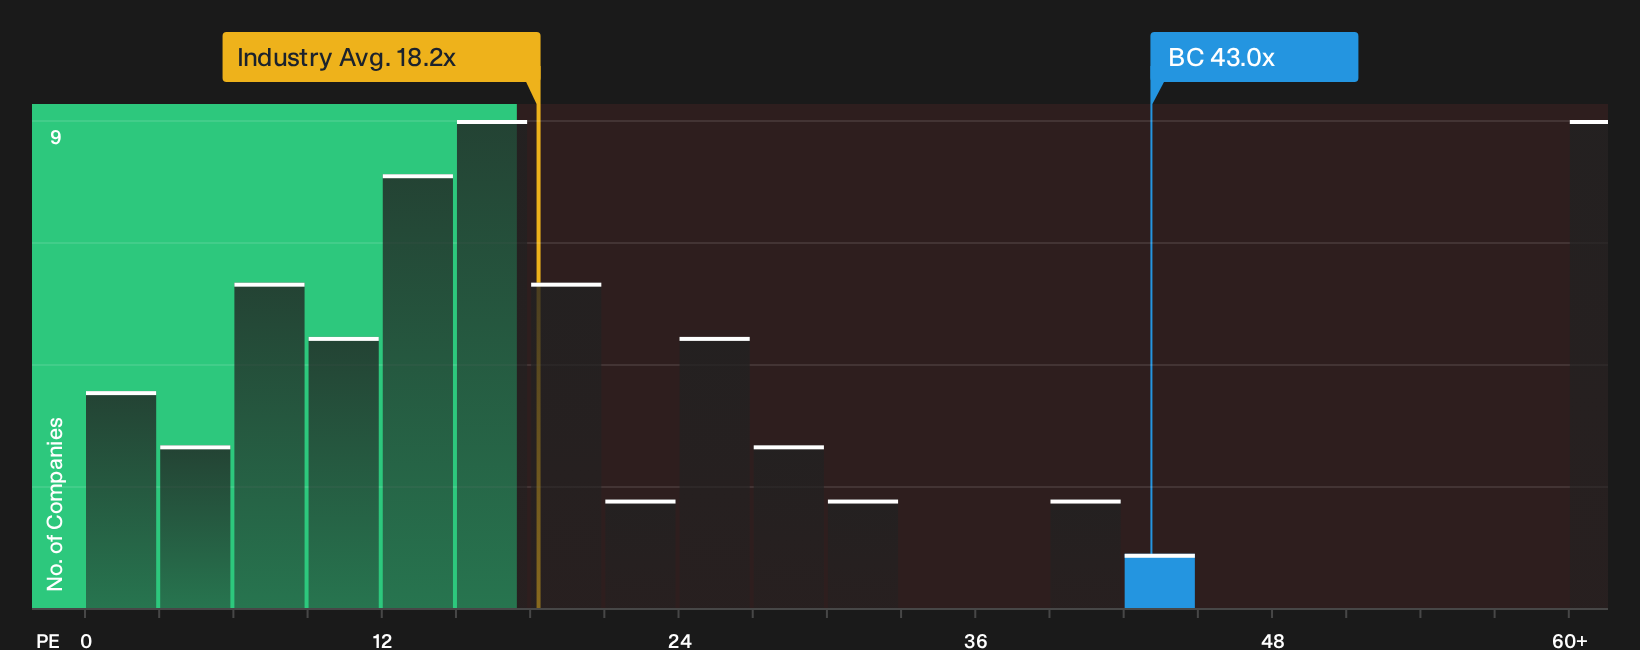Click the second-tallest green bar starting at PE 12

[x=418, y=391]
